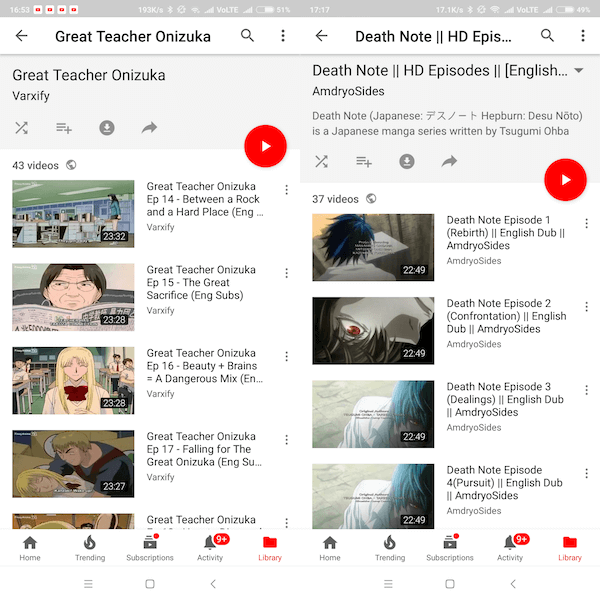
Task: Tap Android recents button on right screen
Action: coord(388,584)
